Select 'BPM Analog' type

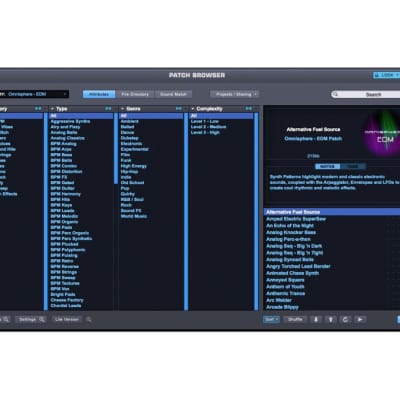[x=63, y=144]
